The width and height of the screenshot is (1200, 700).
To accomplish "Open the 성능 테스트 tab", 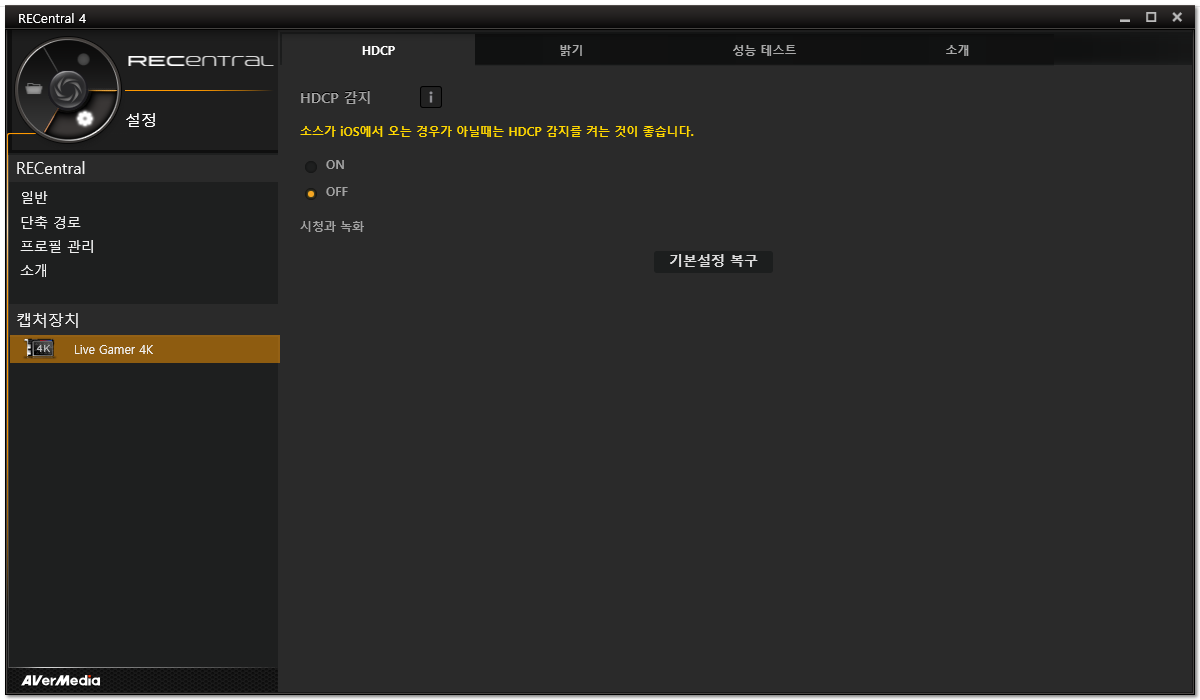I will [764, 50].
